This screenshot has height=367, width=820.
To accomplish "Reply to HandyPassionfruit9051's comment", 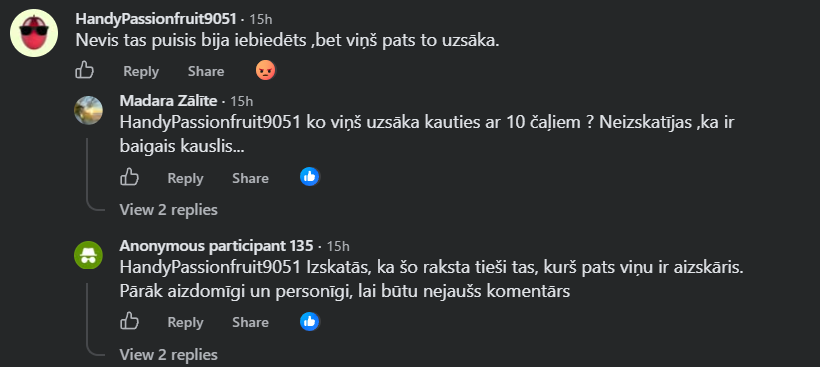I will (141, 71).
